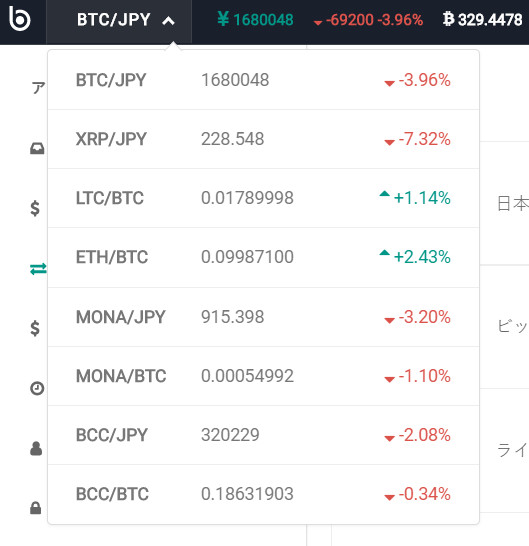
Task: Click the padlock security sidebar icon
Action: 36,508
